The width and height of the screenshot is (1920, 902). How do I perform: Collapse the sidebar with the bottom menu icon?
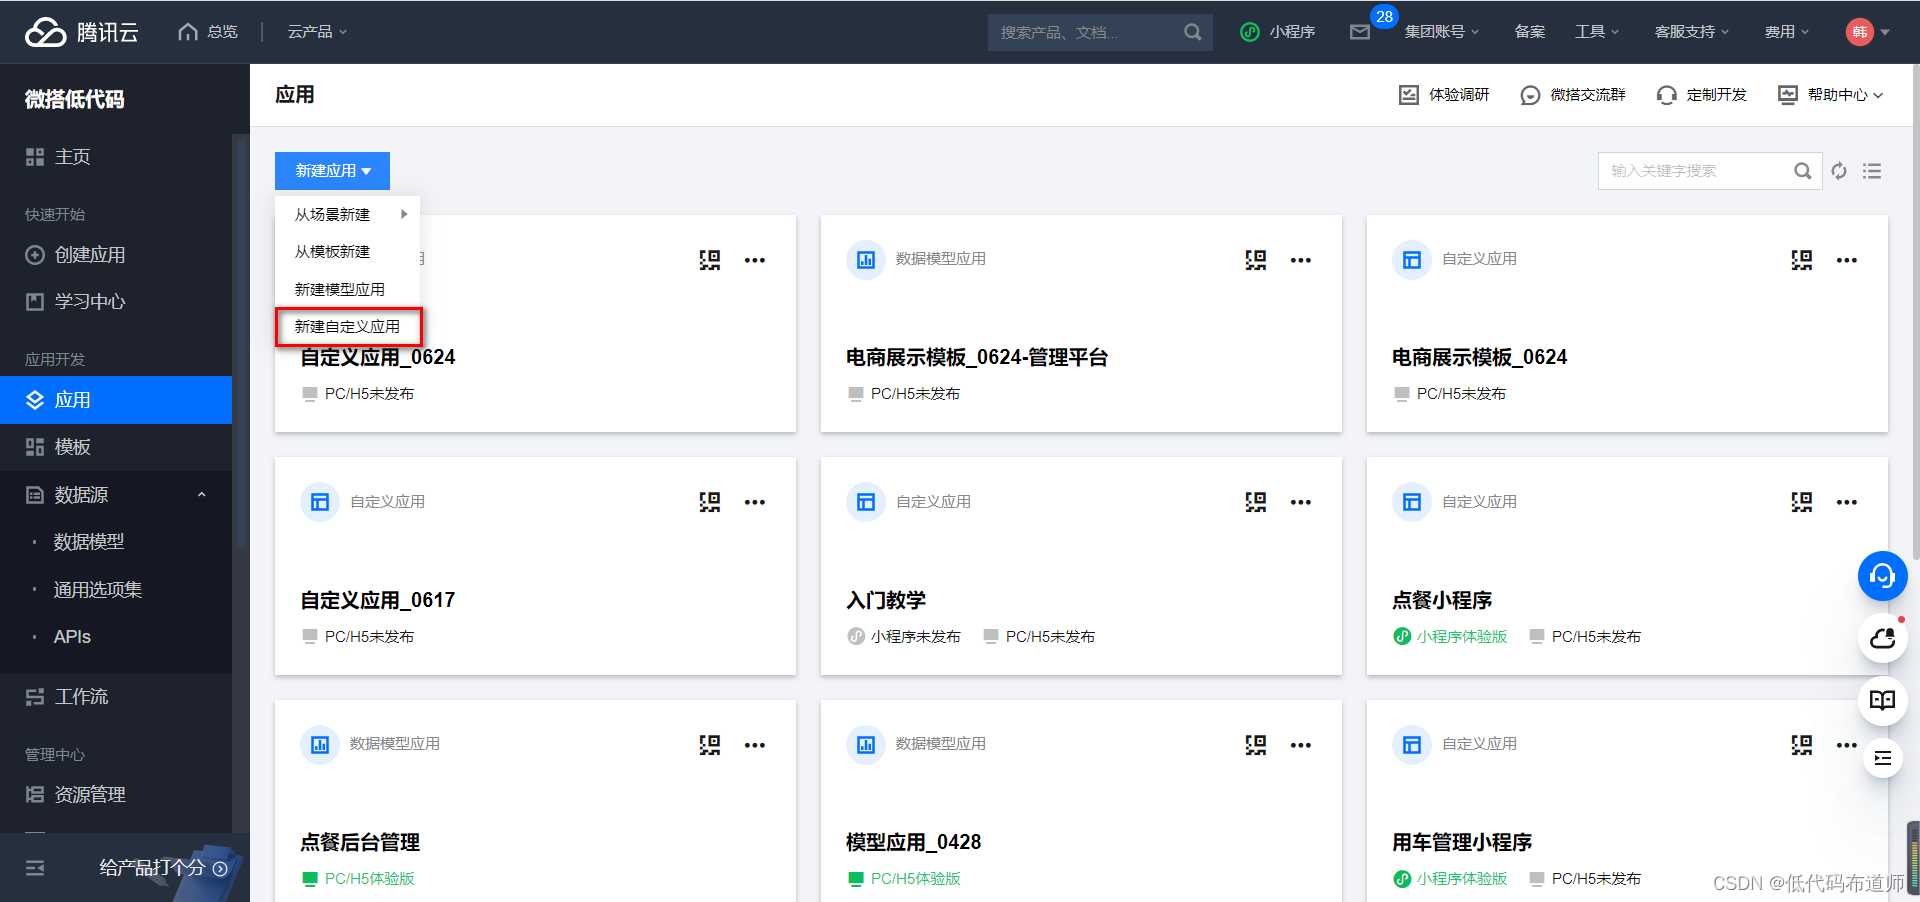[35, 868]
